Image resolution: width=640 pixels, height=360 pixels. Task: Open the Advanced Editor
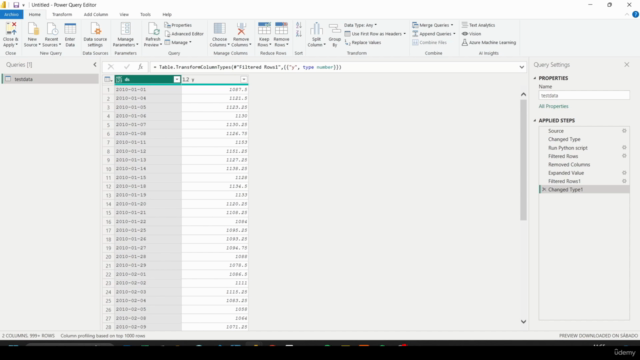(184, 34)
